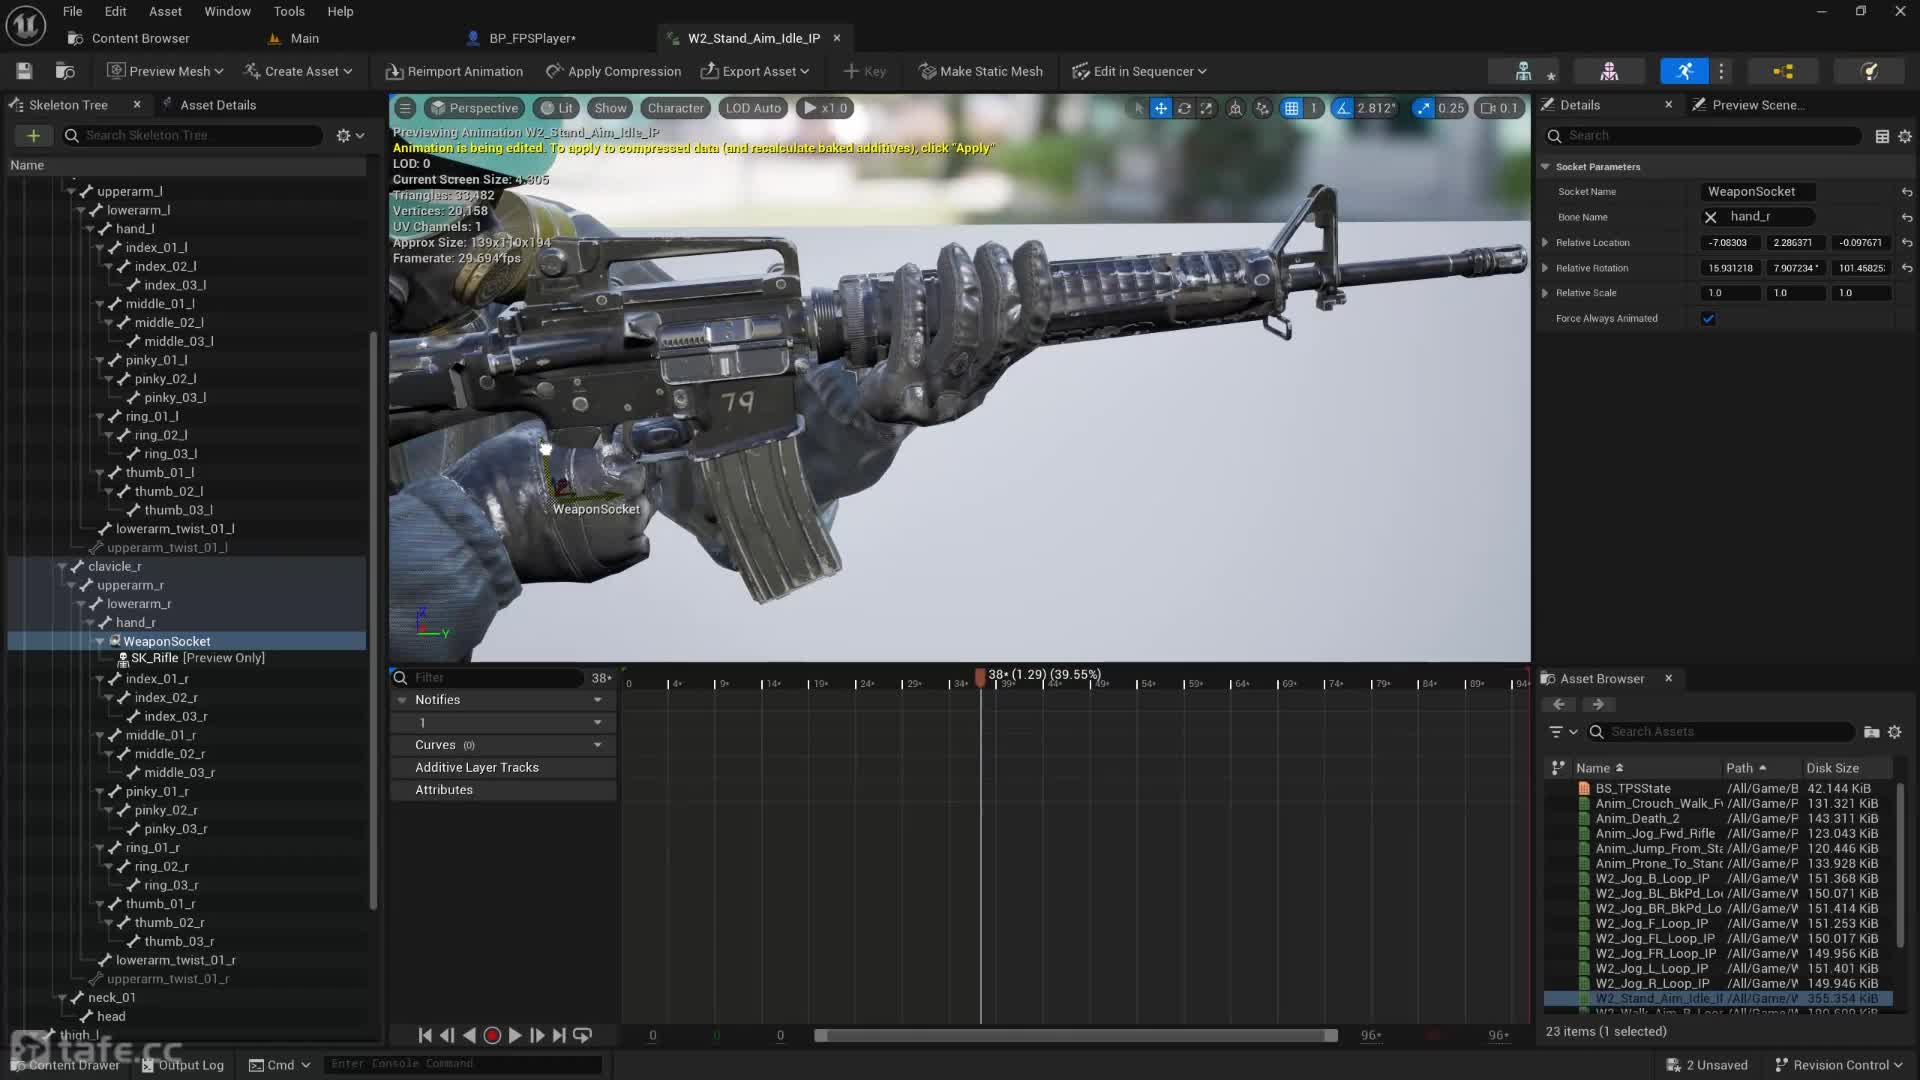
Task: Open Skeletal Mesh editor mode icon
Action: point(1609,71)
